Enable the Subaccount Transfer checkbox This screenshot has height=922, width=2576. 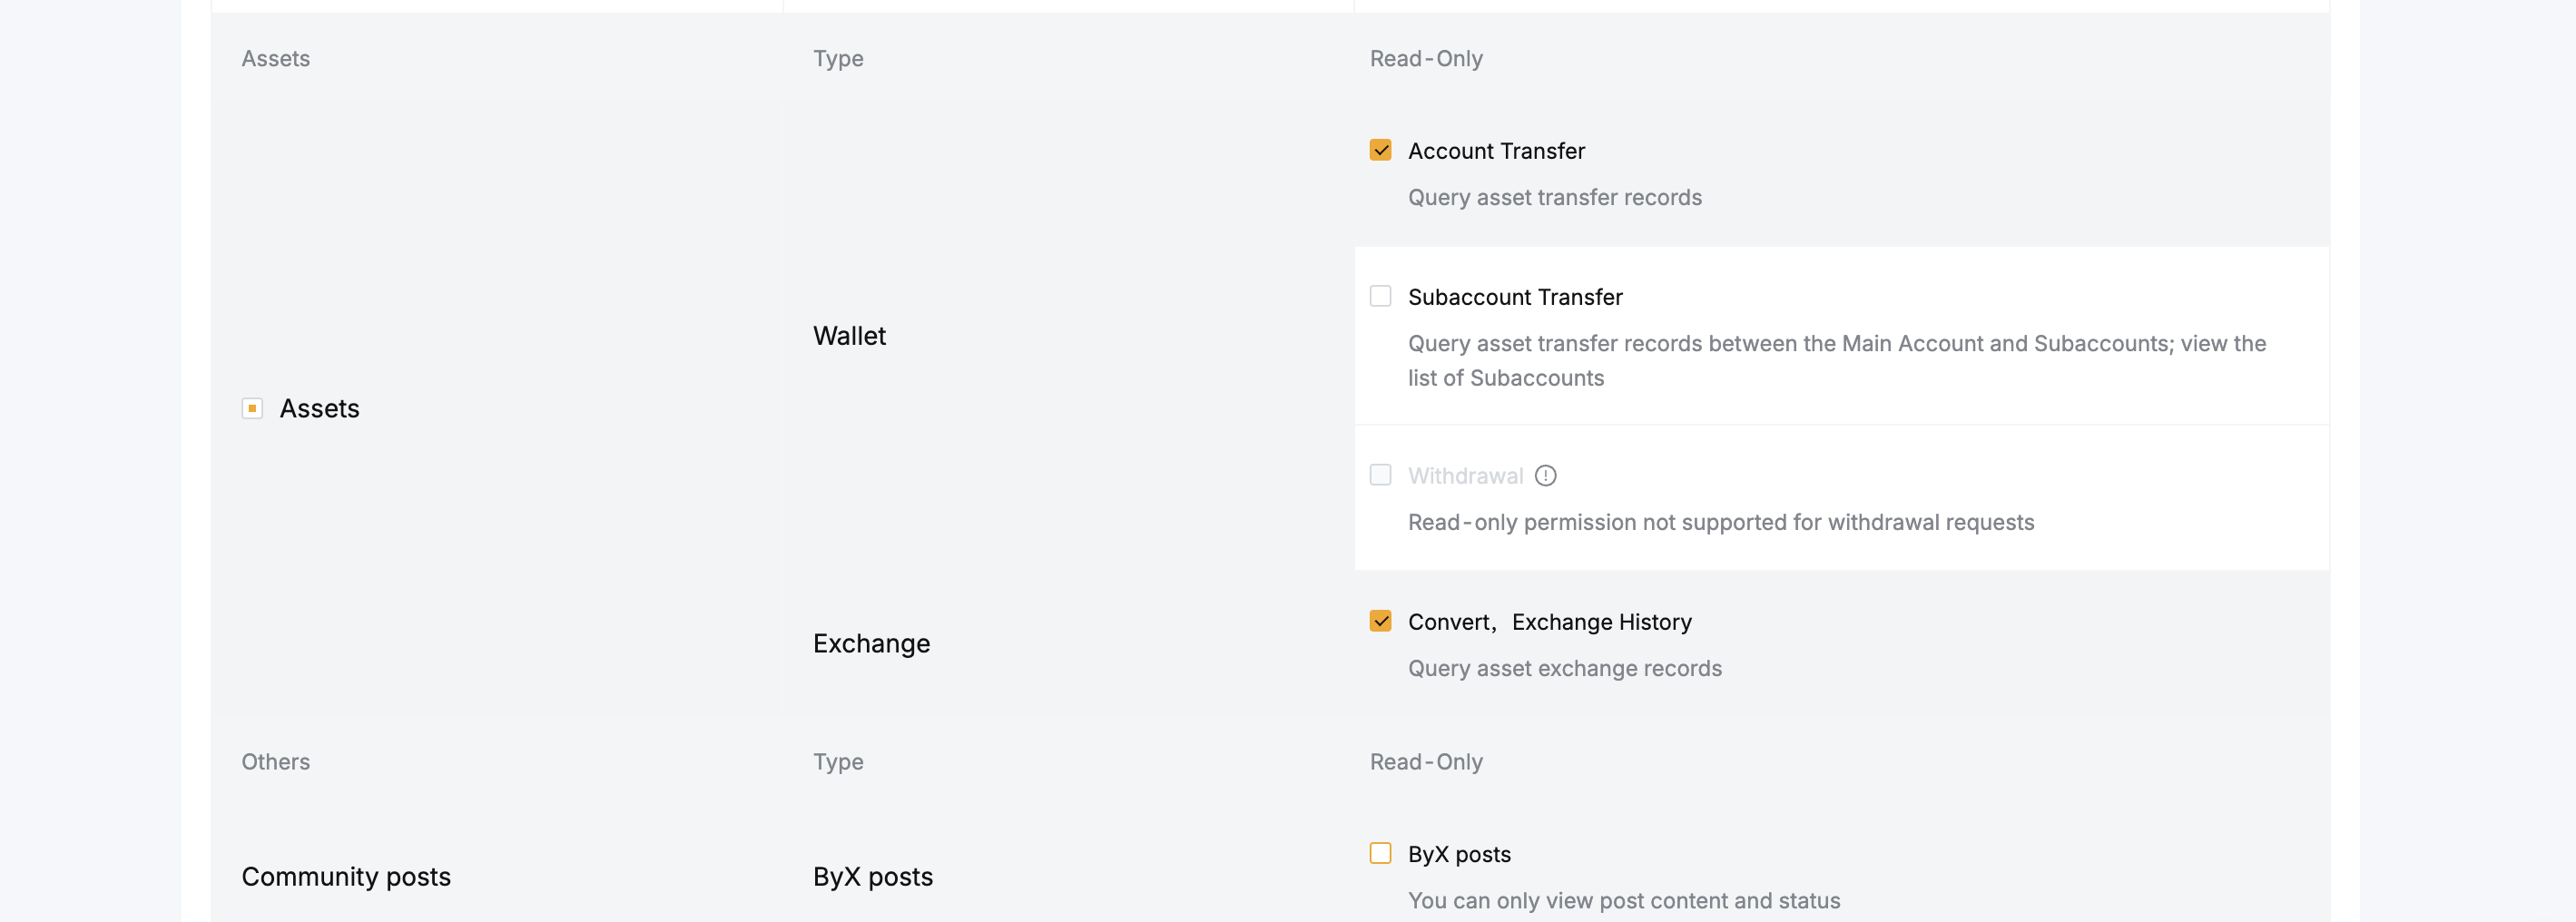coord(1380,296)
